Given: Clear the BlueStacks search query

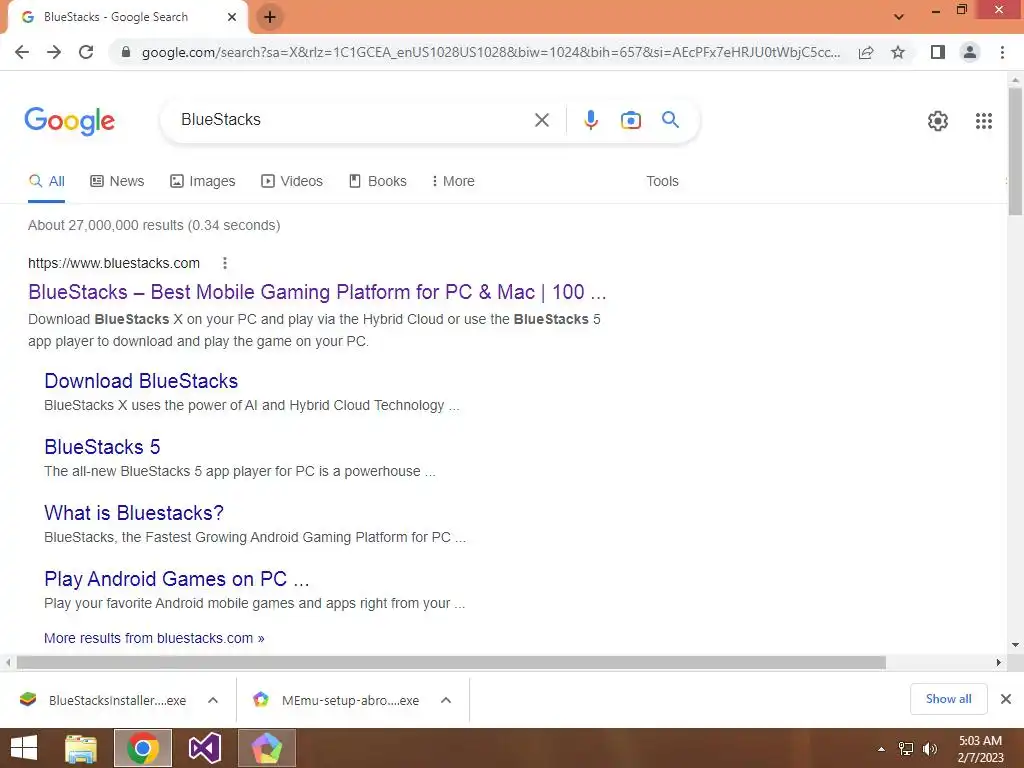Looking at the screenshot, I should pos(541,120).
